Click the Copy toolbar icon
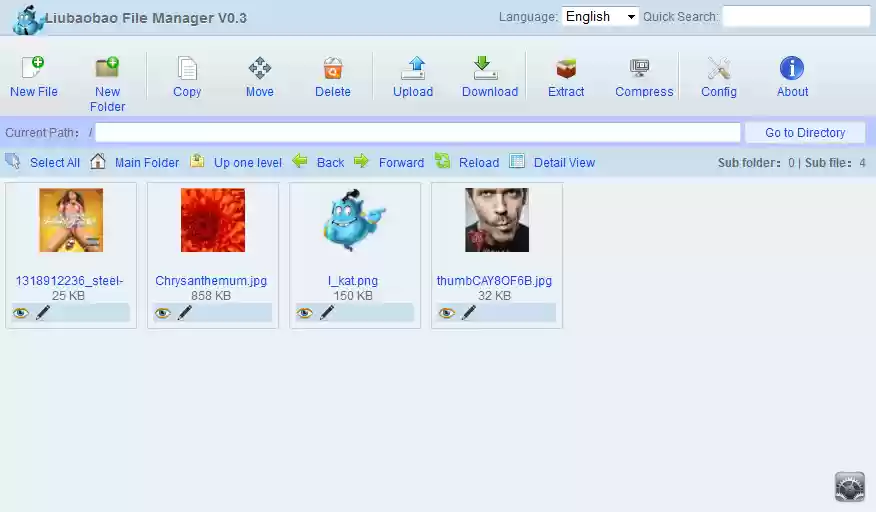 pyautogui.click(x=187, y=68)
